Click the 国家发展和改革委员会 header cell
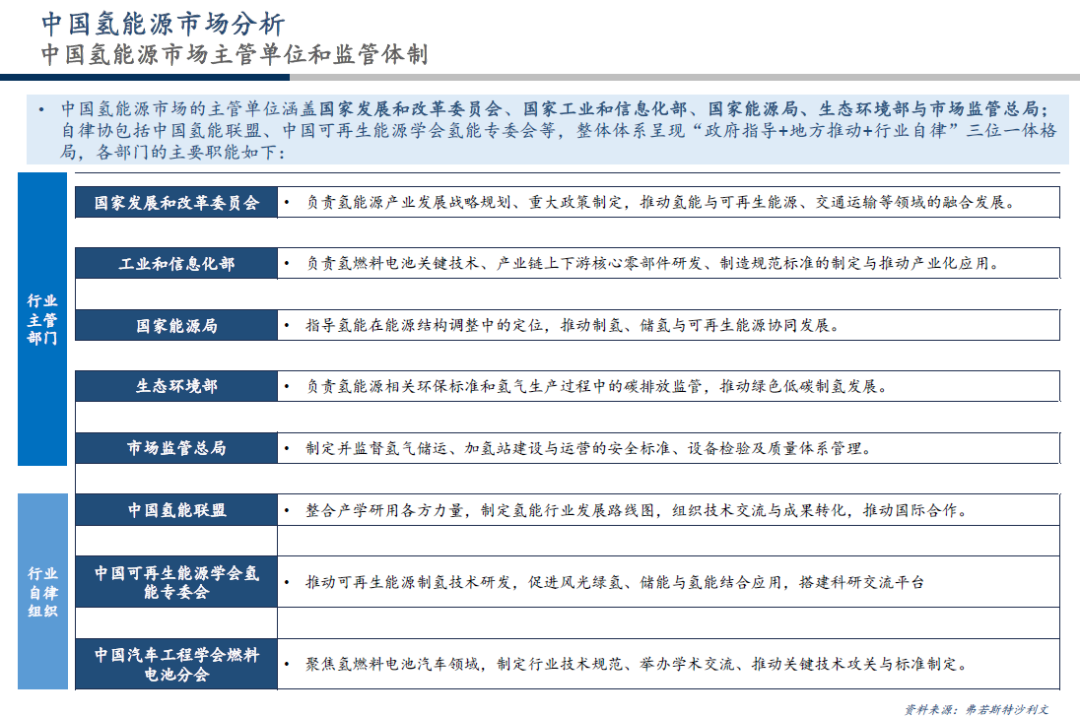 pos(176,202)
